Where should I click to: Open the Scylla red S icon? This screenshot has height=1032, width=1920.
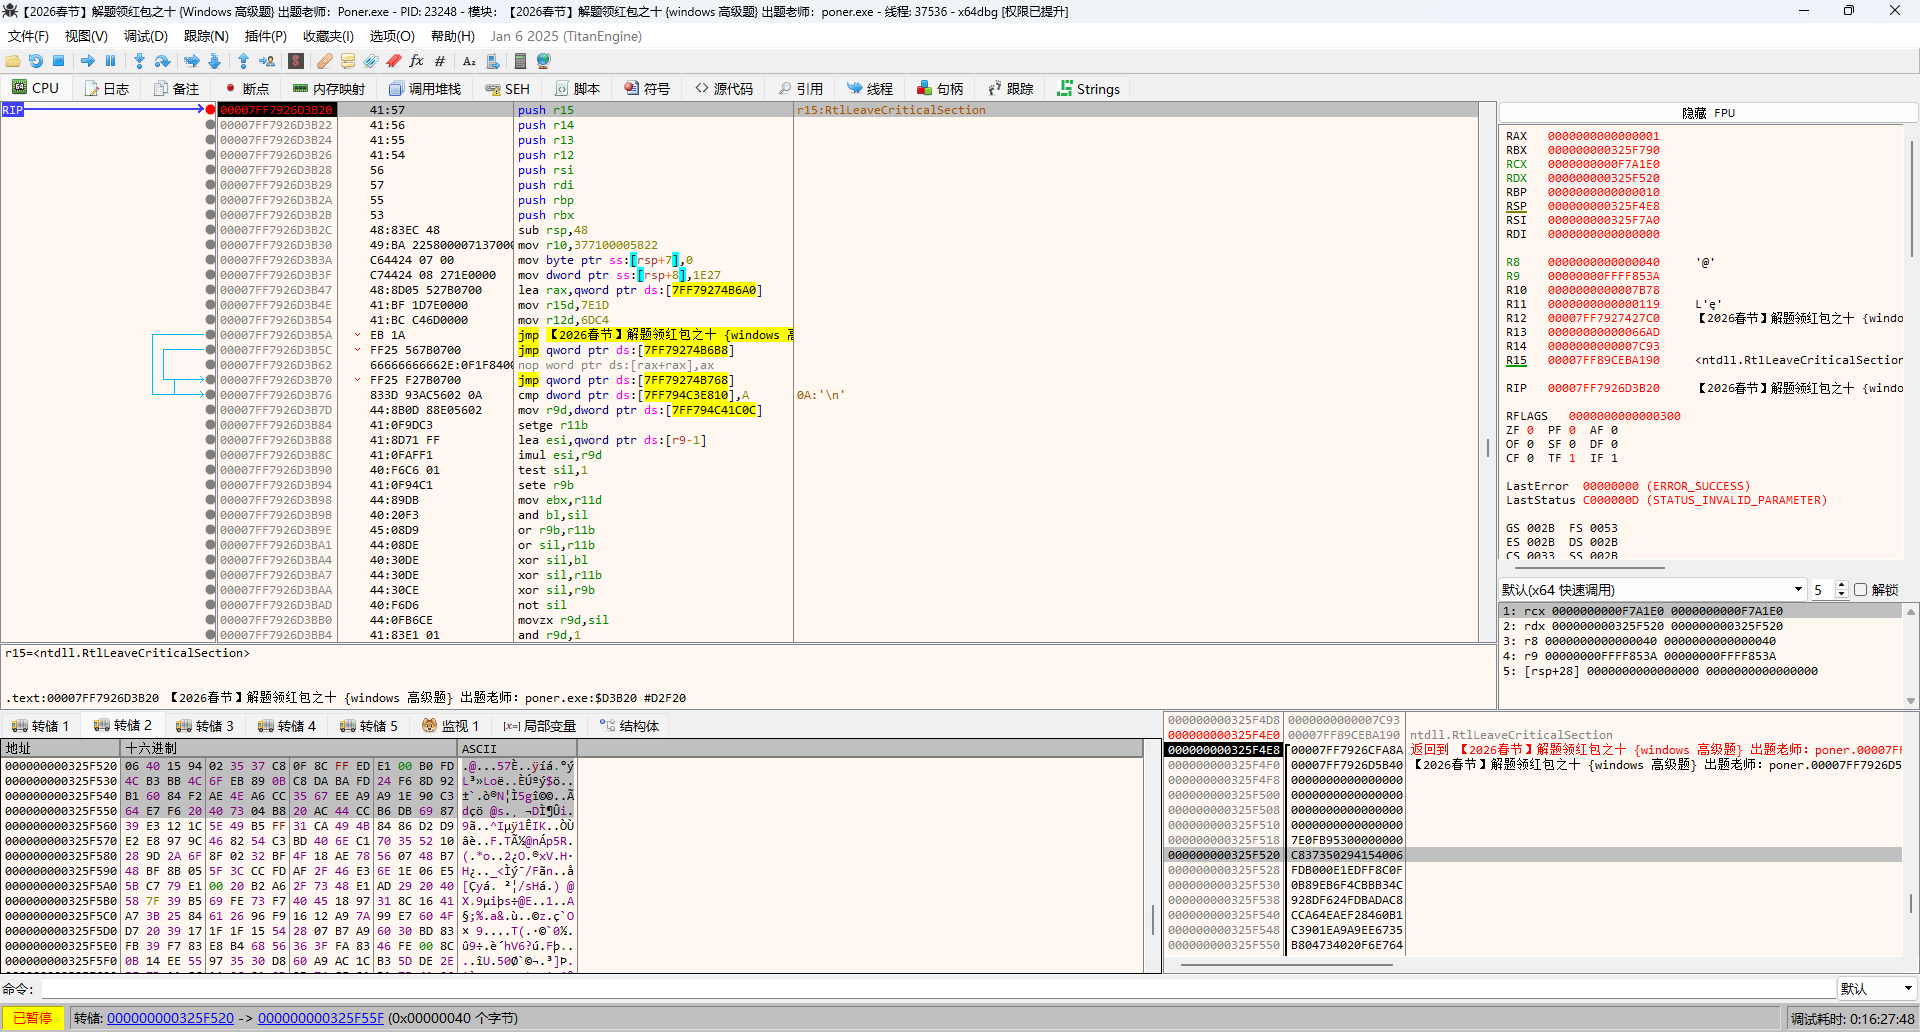click(x=296, y=61)
